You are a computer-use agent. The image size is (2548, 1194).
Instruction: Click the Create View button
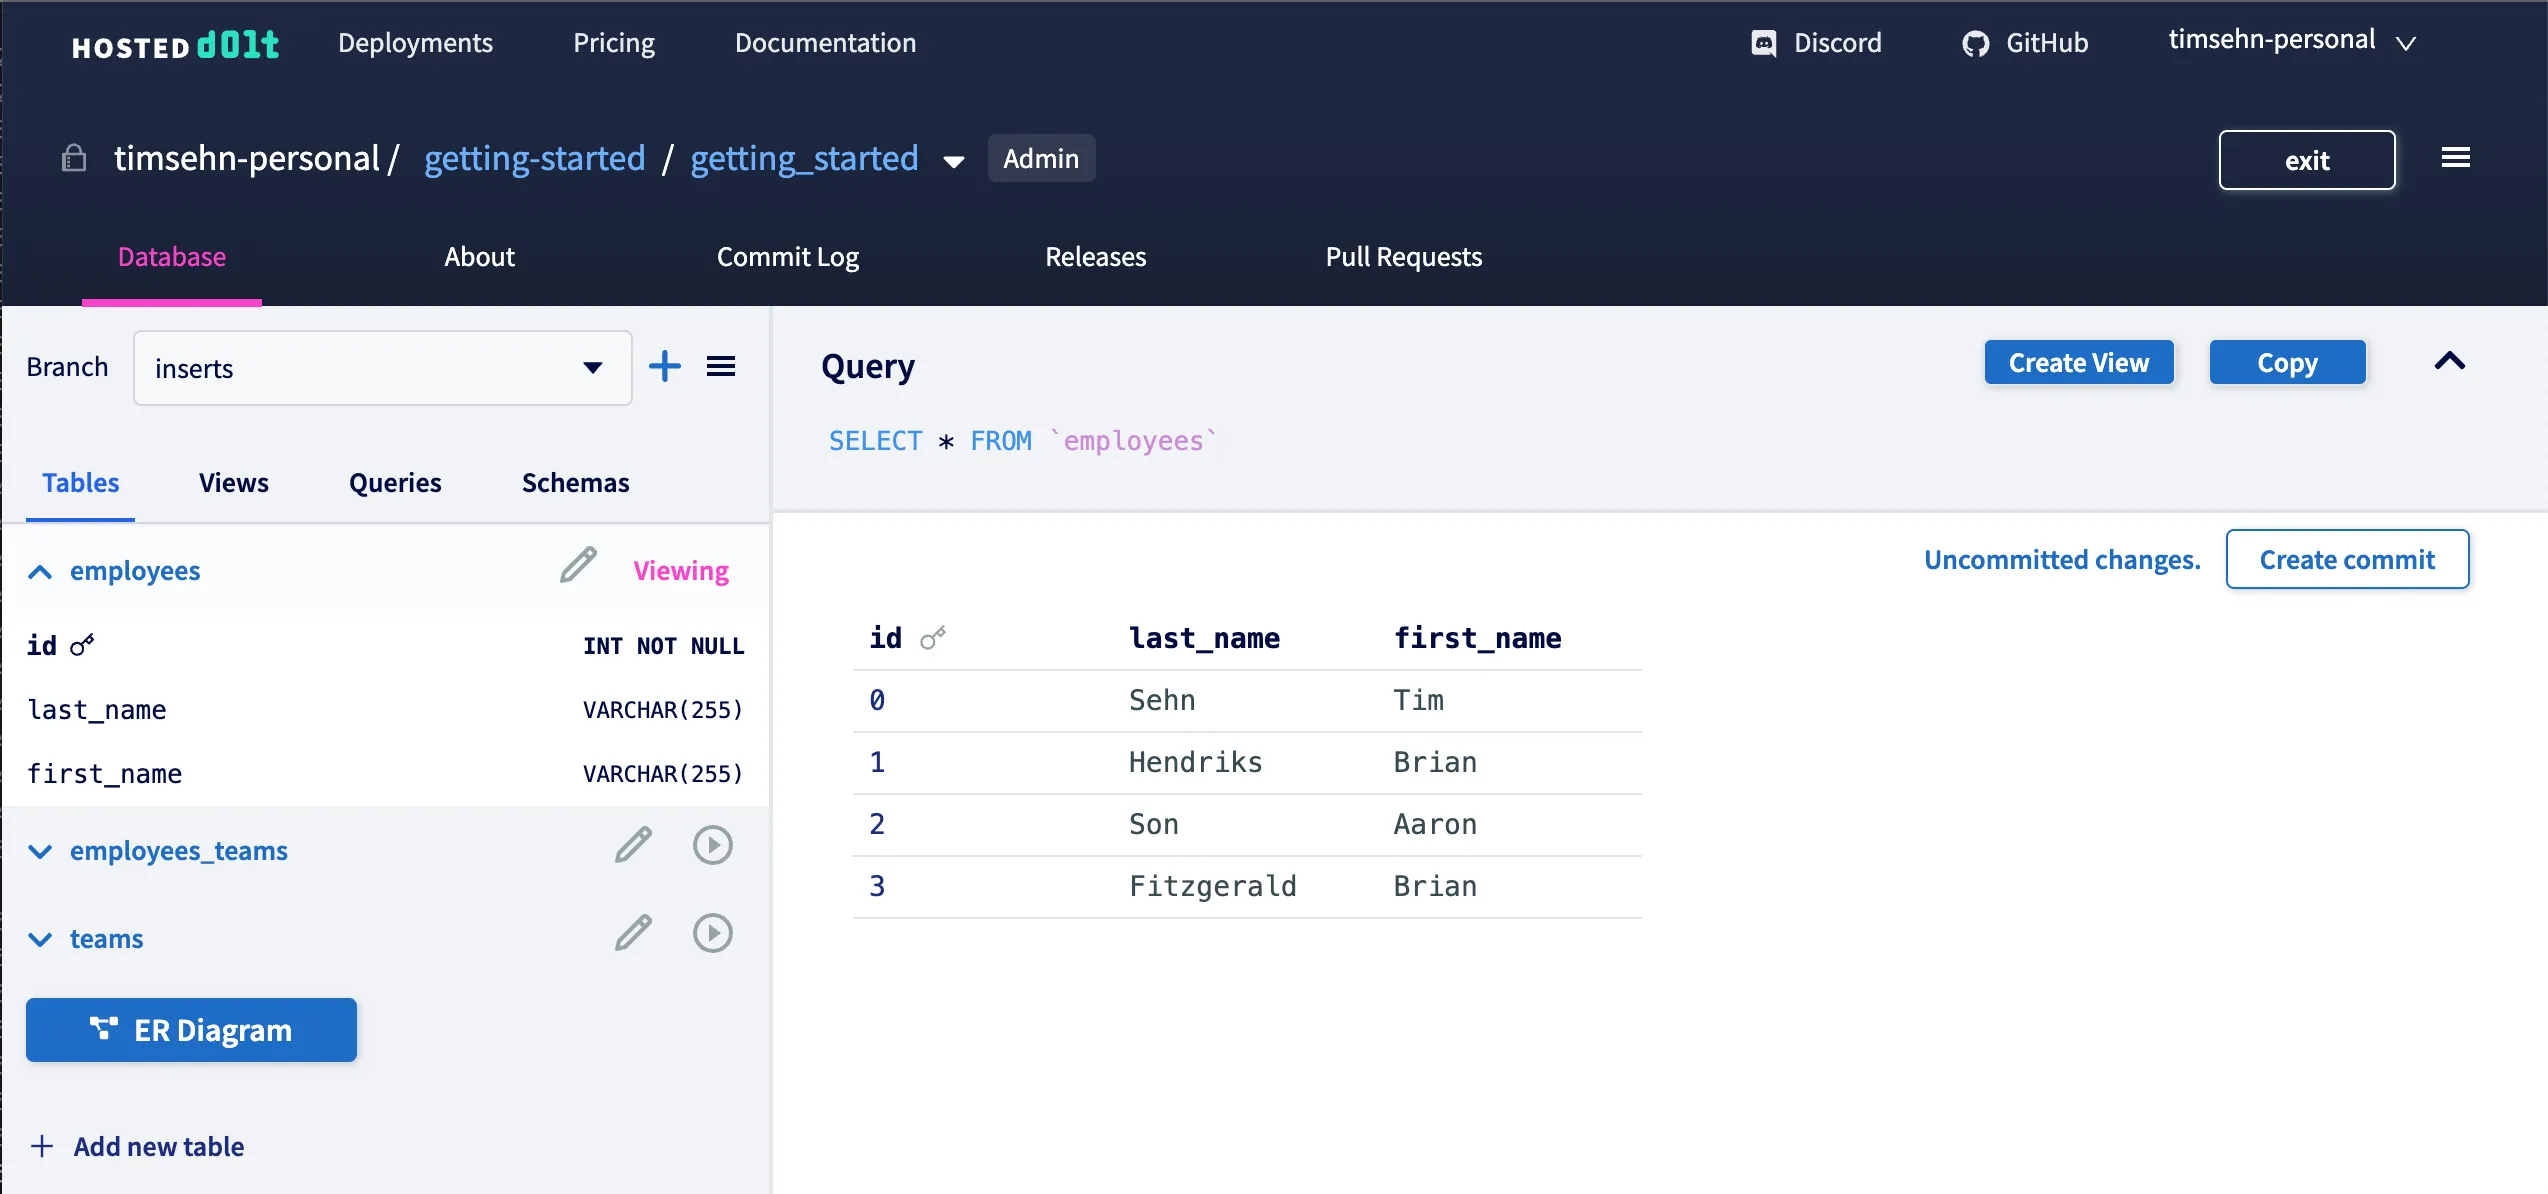pyautogui.click(x=2078, y=363)
